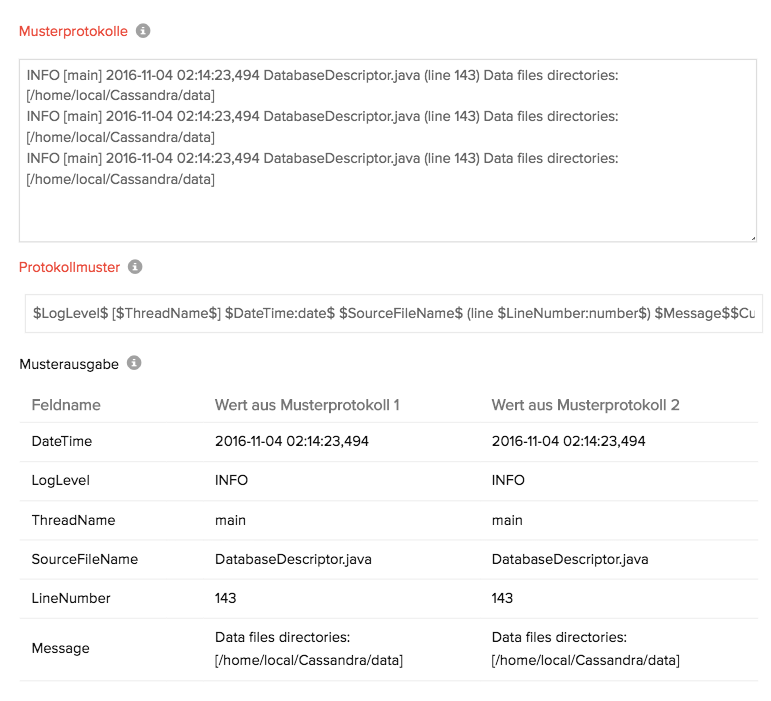Click the Message field name
This screenshot has width=771, height=701.
[x=60, y=648]
